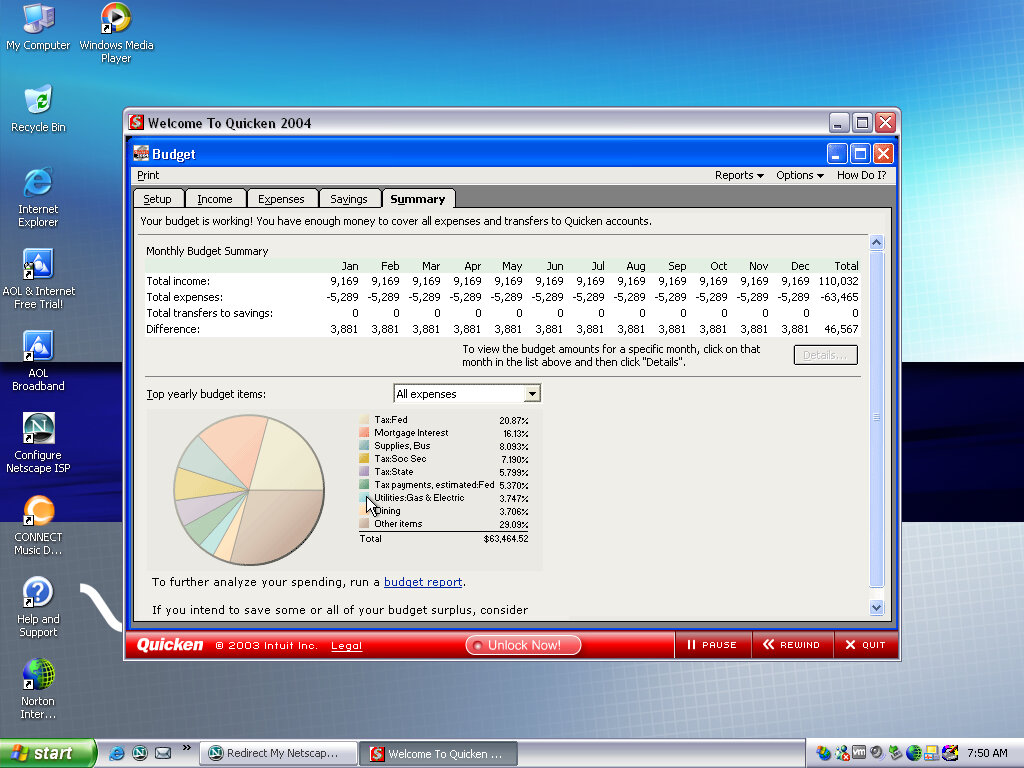Viewport: 1024px width, 768px height.
Task: Pause the Quicken demo playback
Action: point(712,645)
